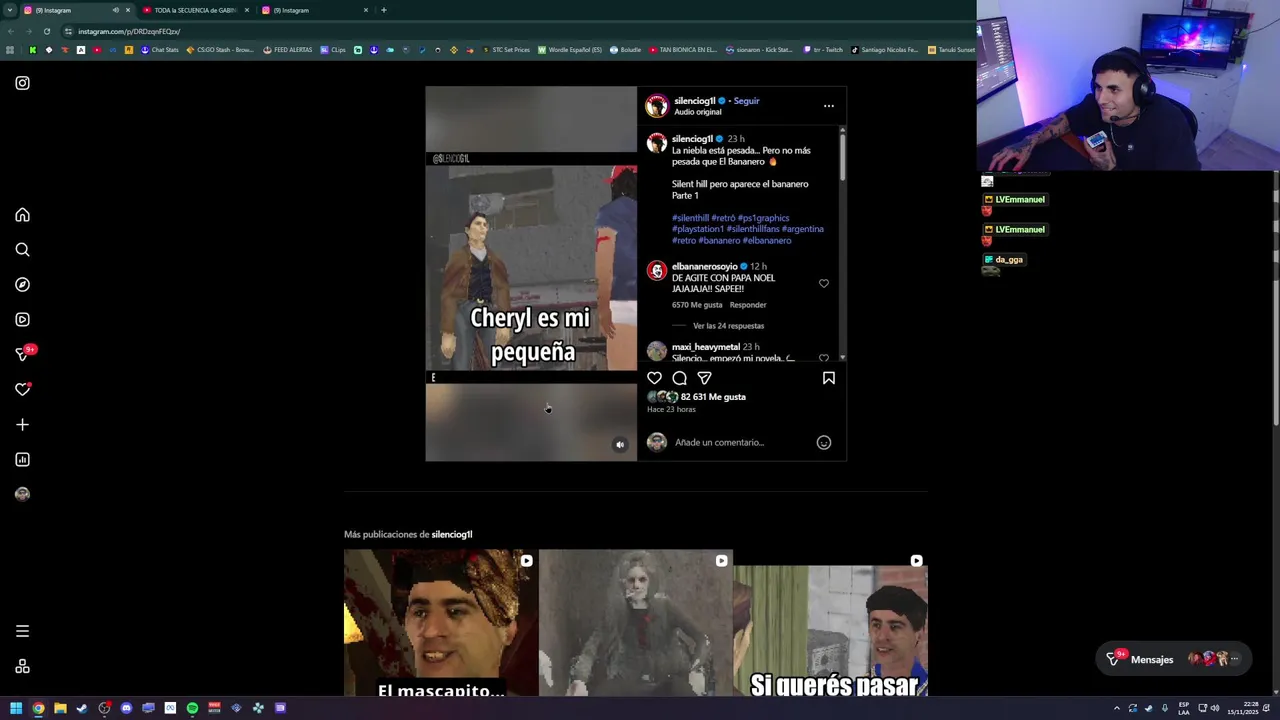Open the Instagram search panel
Screen dimensions: 1280x720
point(22,250)
